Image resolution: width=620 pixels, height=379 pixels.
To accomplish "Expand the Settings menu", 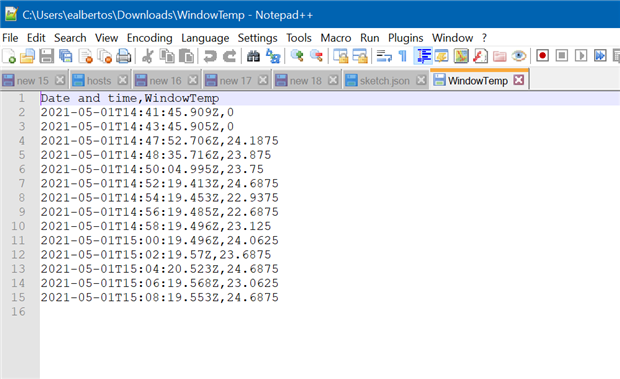I will [257, 38].
